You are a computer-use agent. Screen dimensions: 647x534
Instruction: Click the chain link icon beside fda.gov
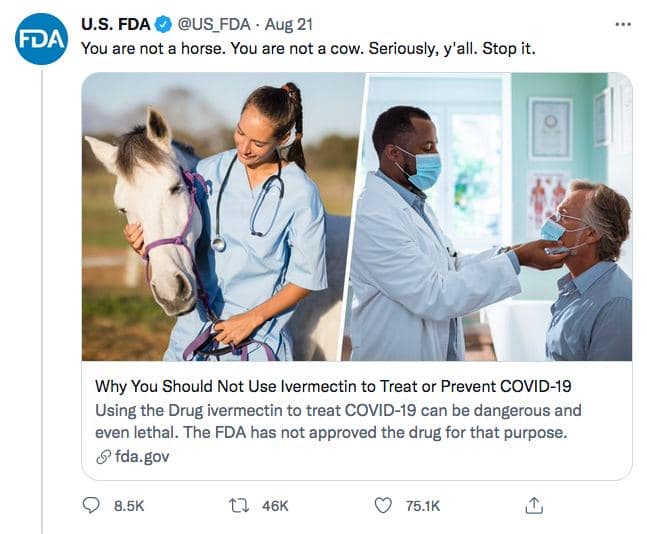103,456
